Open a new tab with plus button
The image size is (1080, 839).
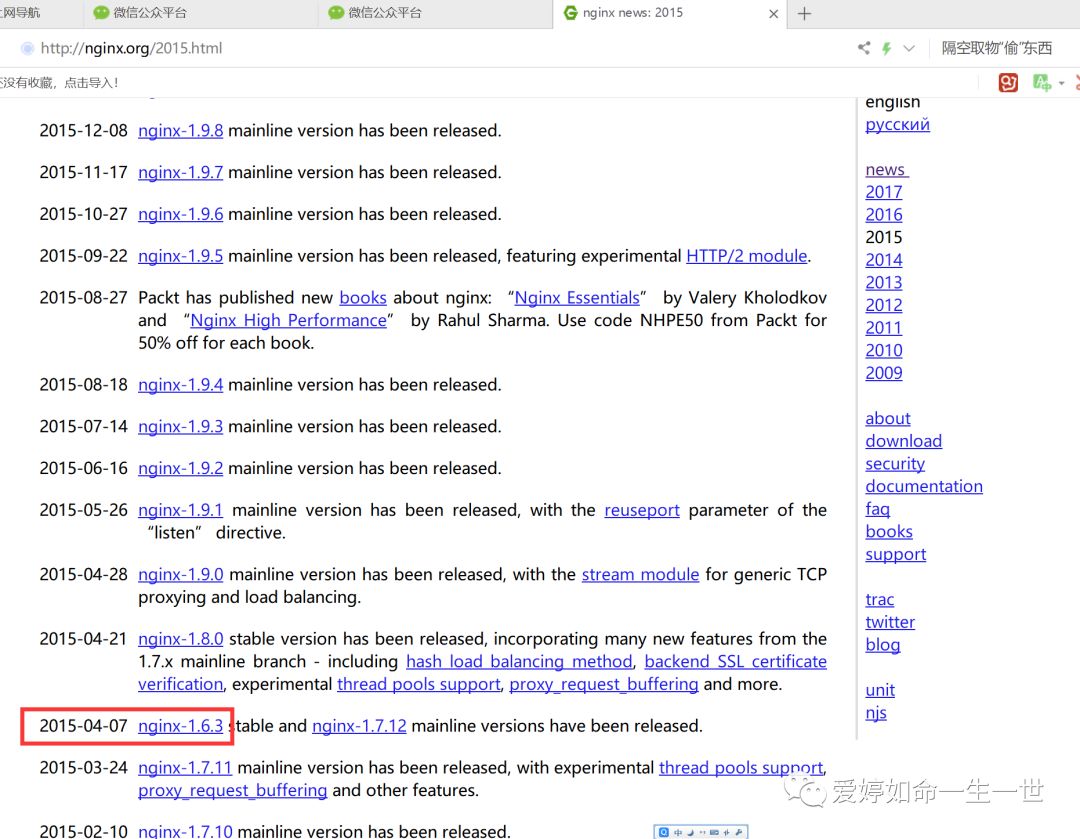(x=804, y=14)
